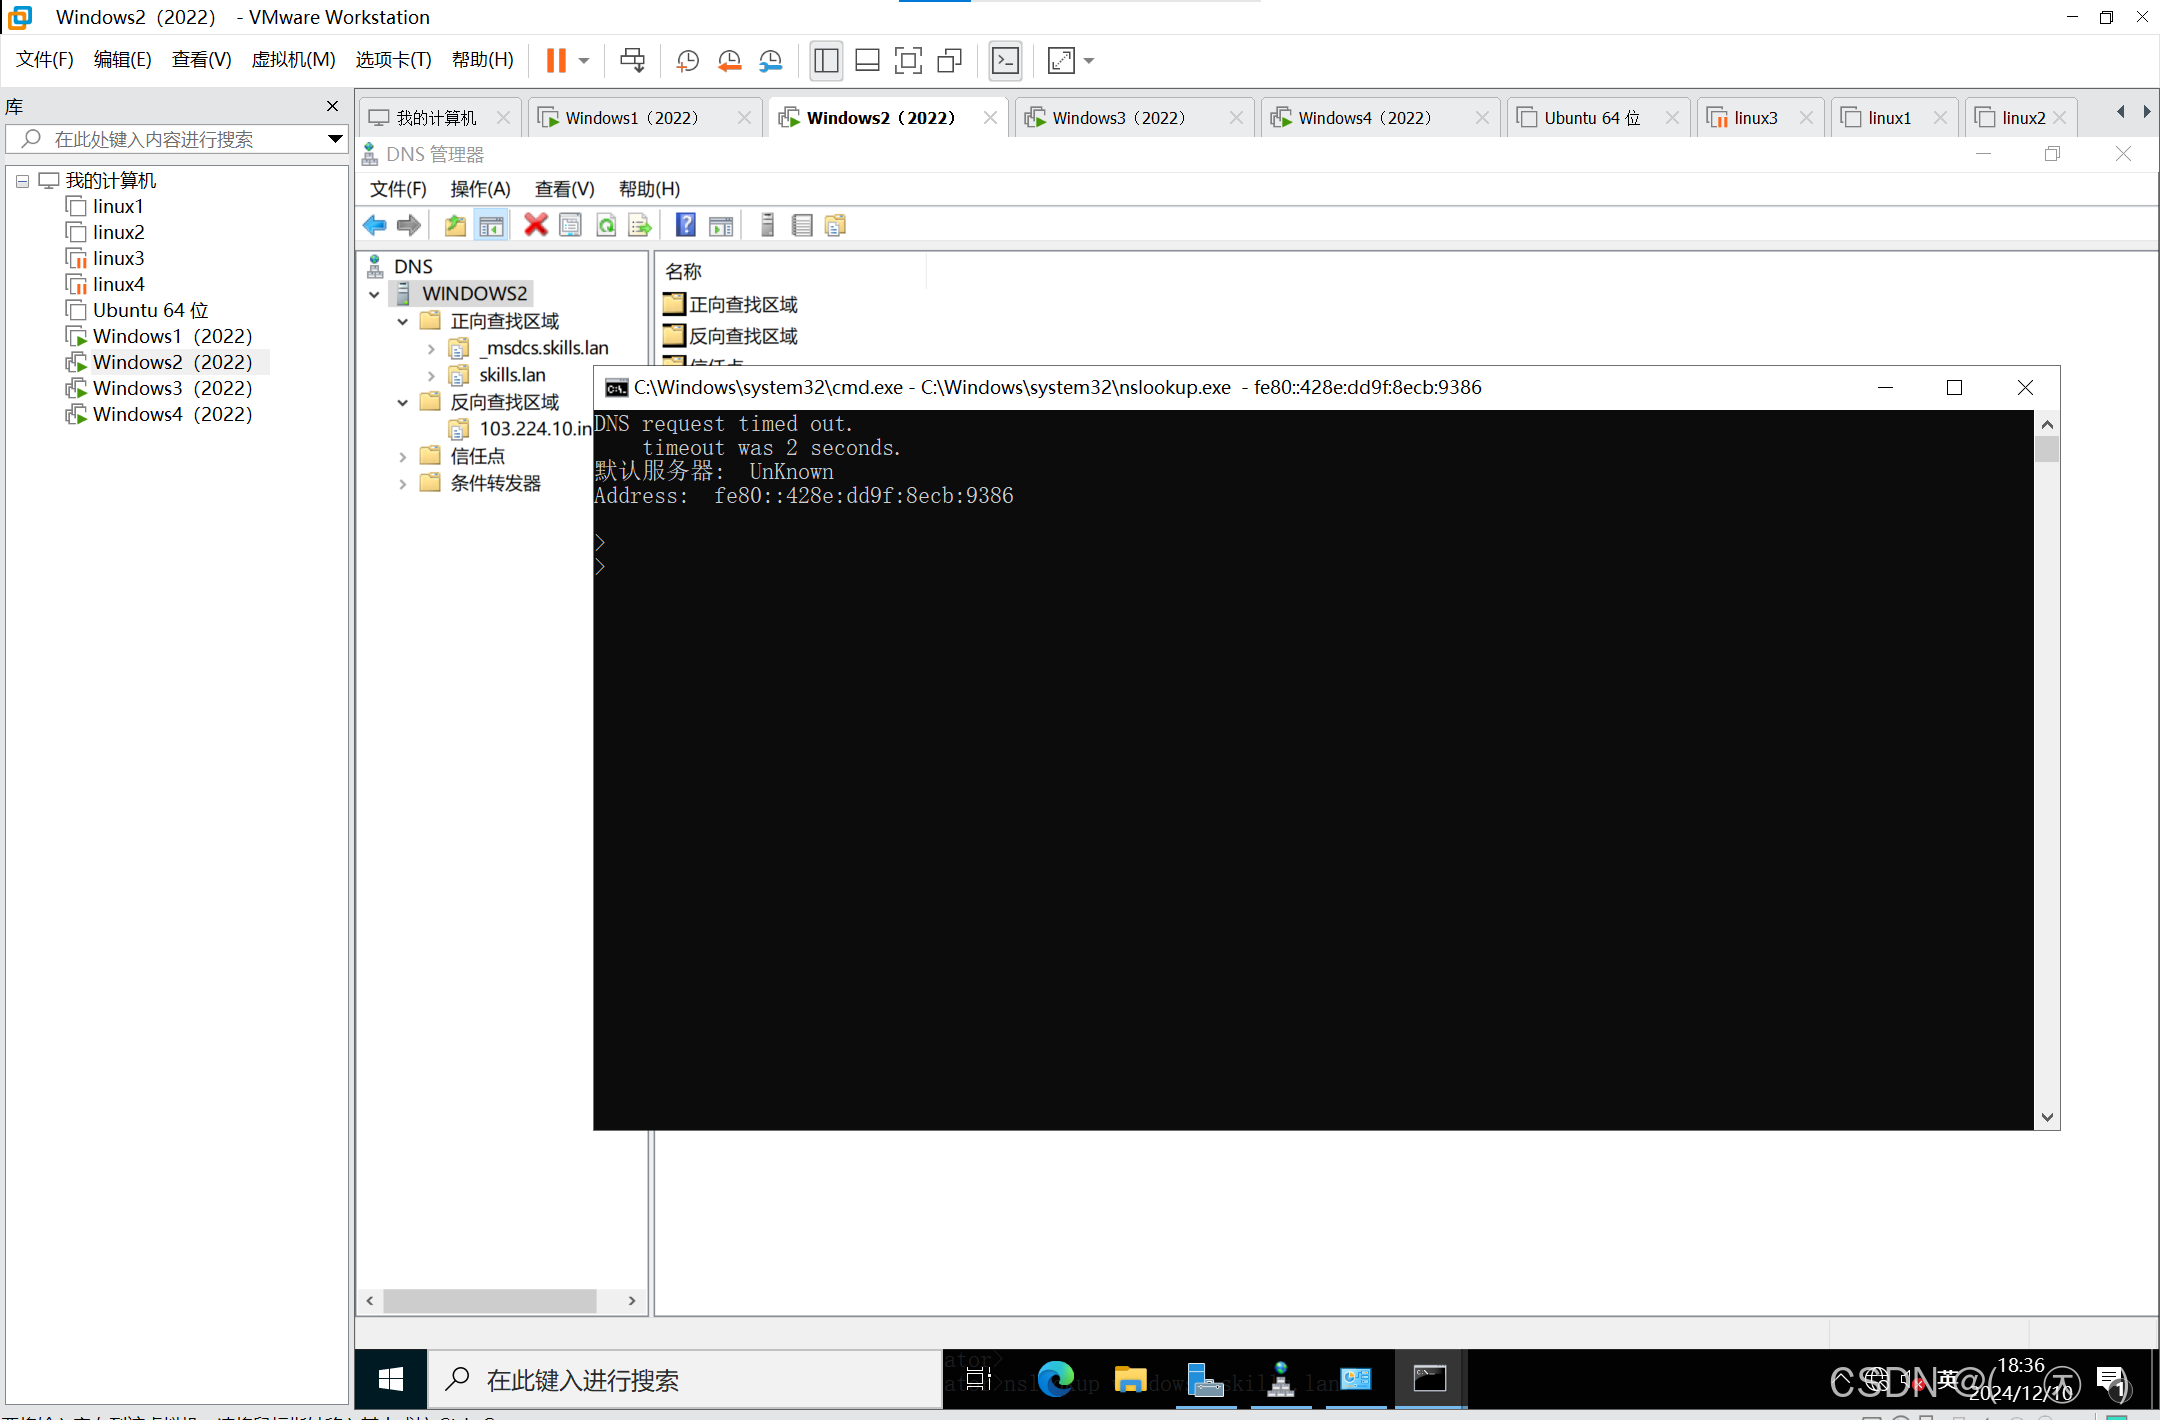Viewport: 2160px width, 1420px height.
Task: Switch to the Windows3 (2022) tab
Action: (1118, 118)
